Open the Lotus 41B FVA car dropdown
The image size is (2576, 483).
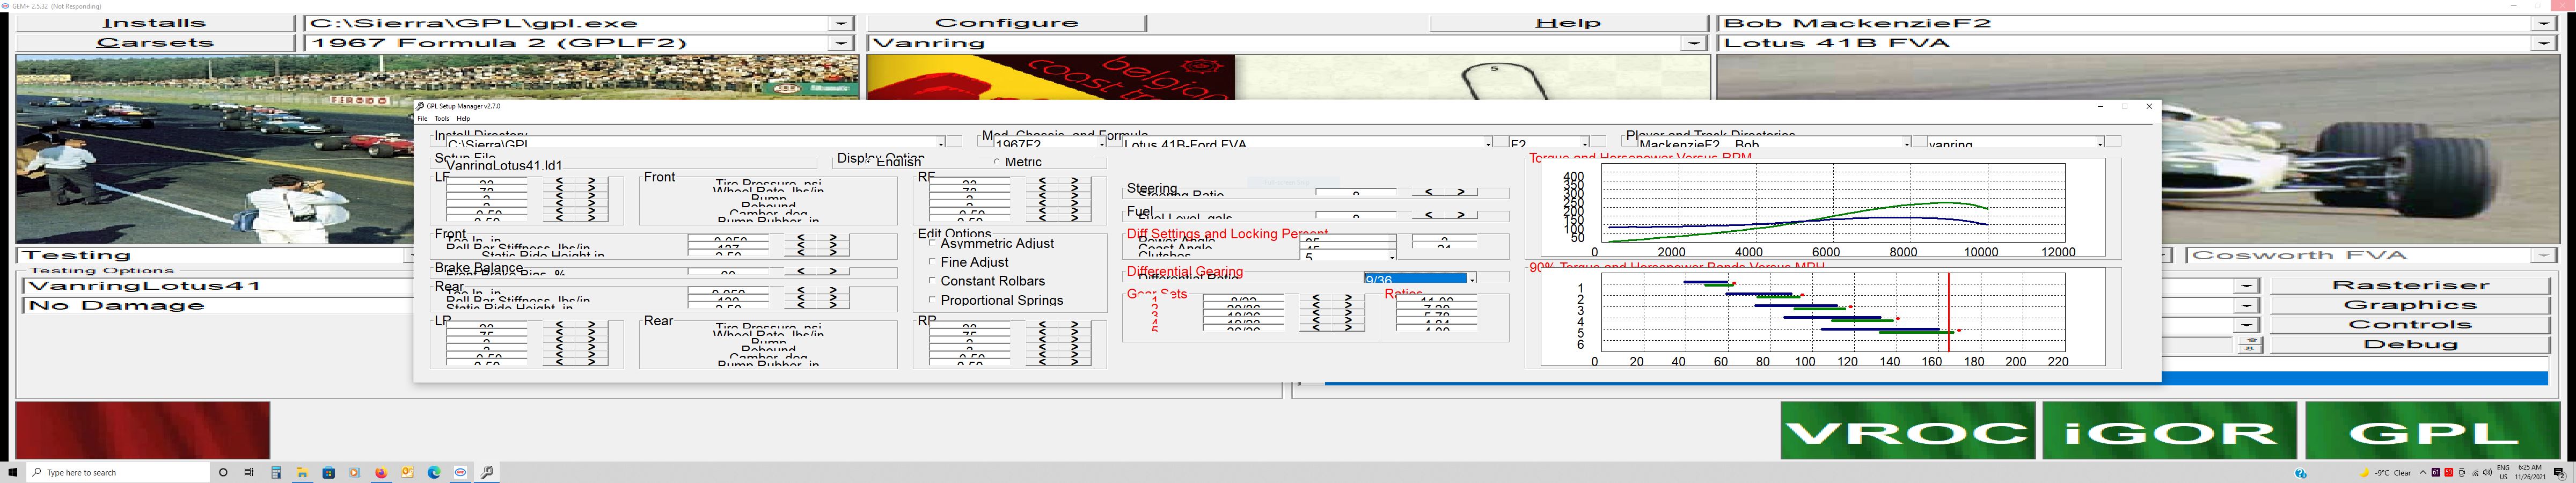pos(2543,43)
